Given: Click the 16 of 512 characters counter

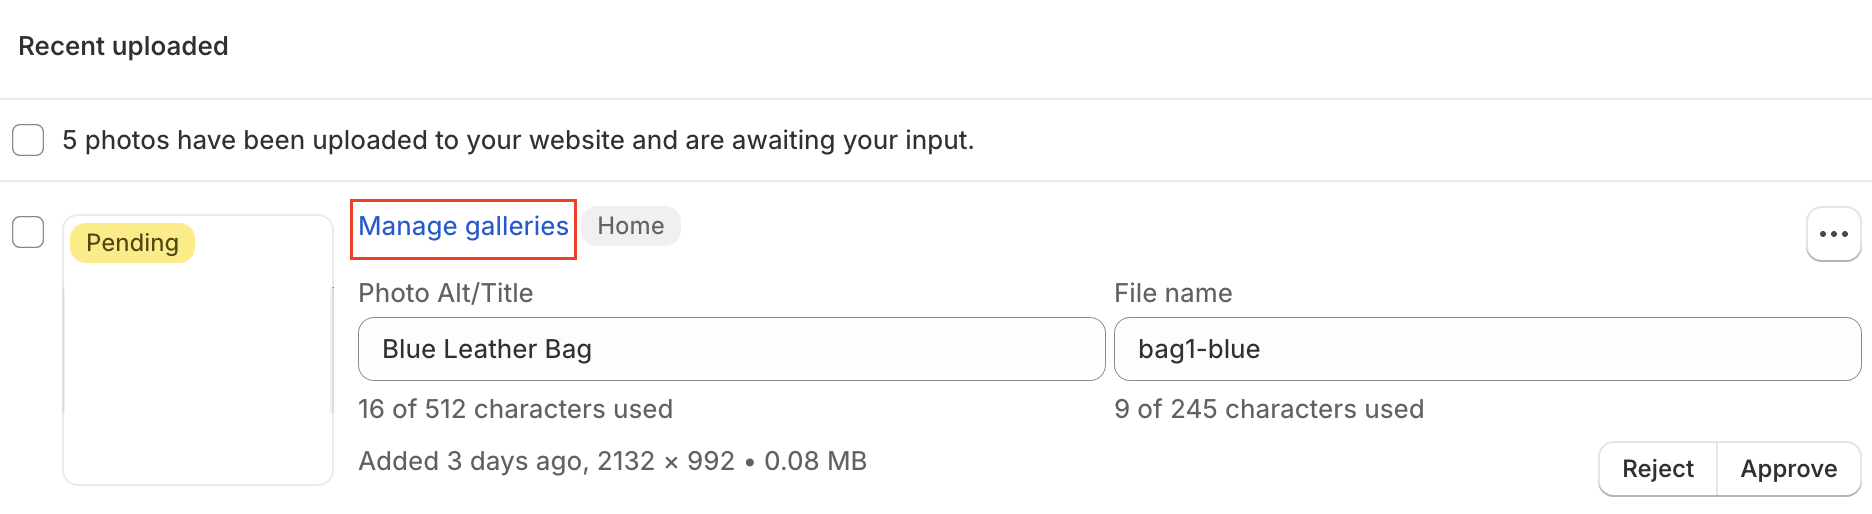Looking at the screenshot, I should pos(515,409).
